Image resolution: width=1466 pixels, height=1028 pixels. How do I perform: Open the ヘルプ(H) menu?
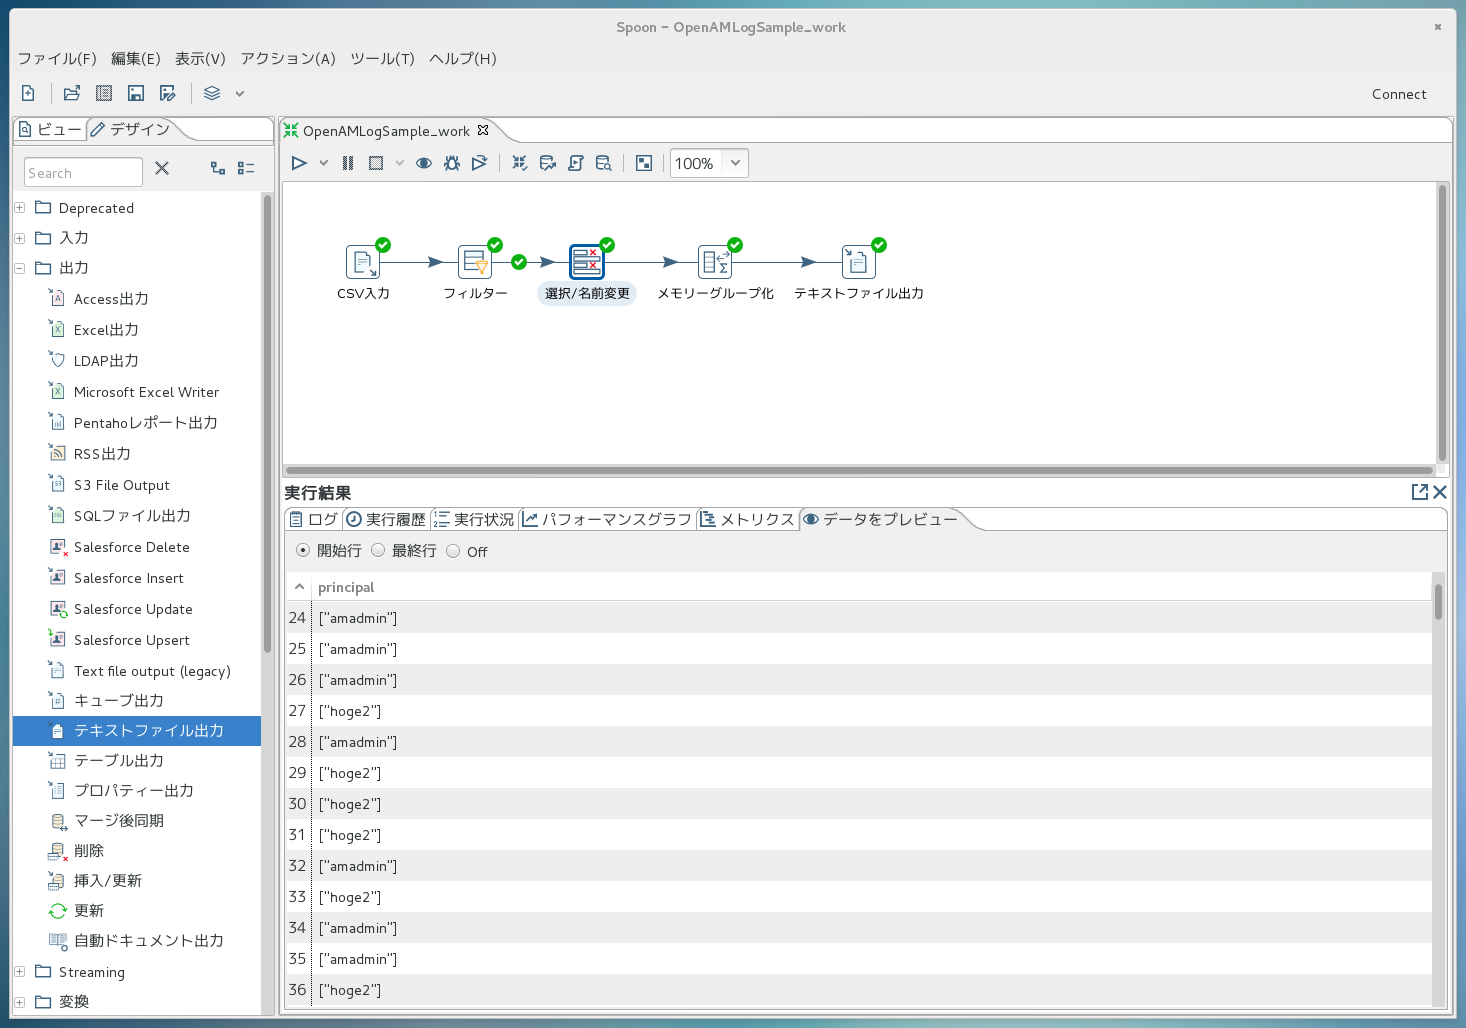(463, 59)
